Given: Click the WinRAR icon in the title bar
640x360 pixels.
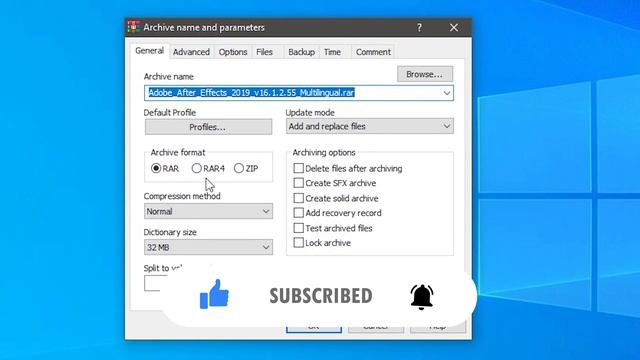Looking at the screenshot, I should (133, 27).
